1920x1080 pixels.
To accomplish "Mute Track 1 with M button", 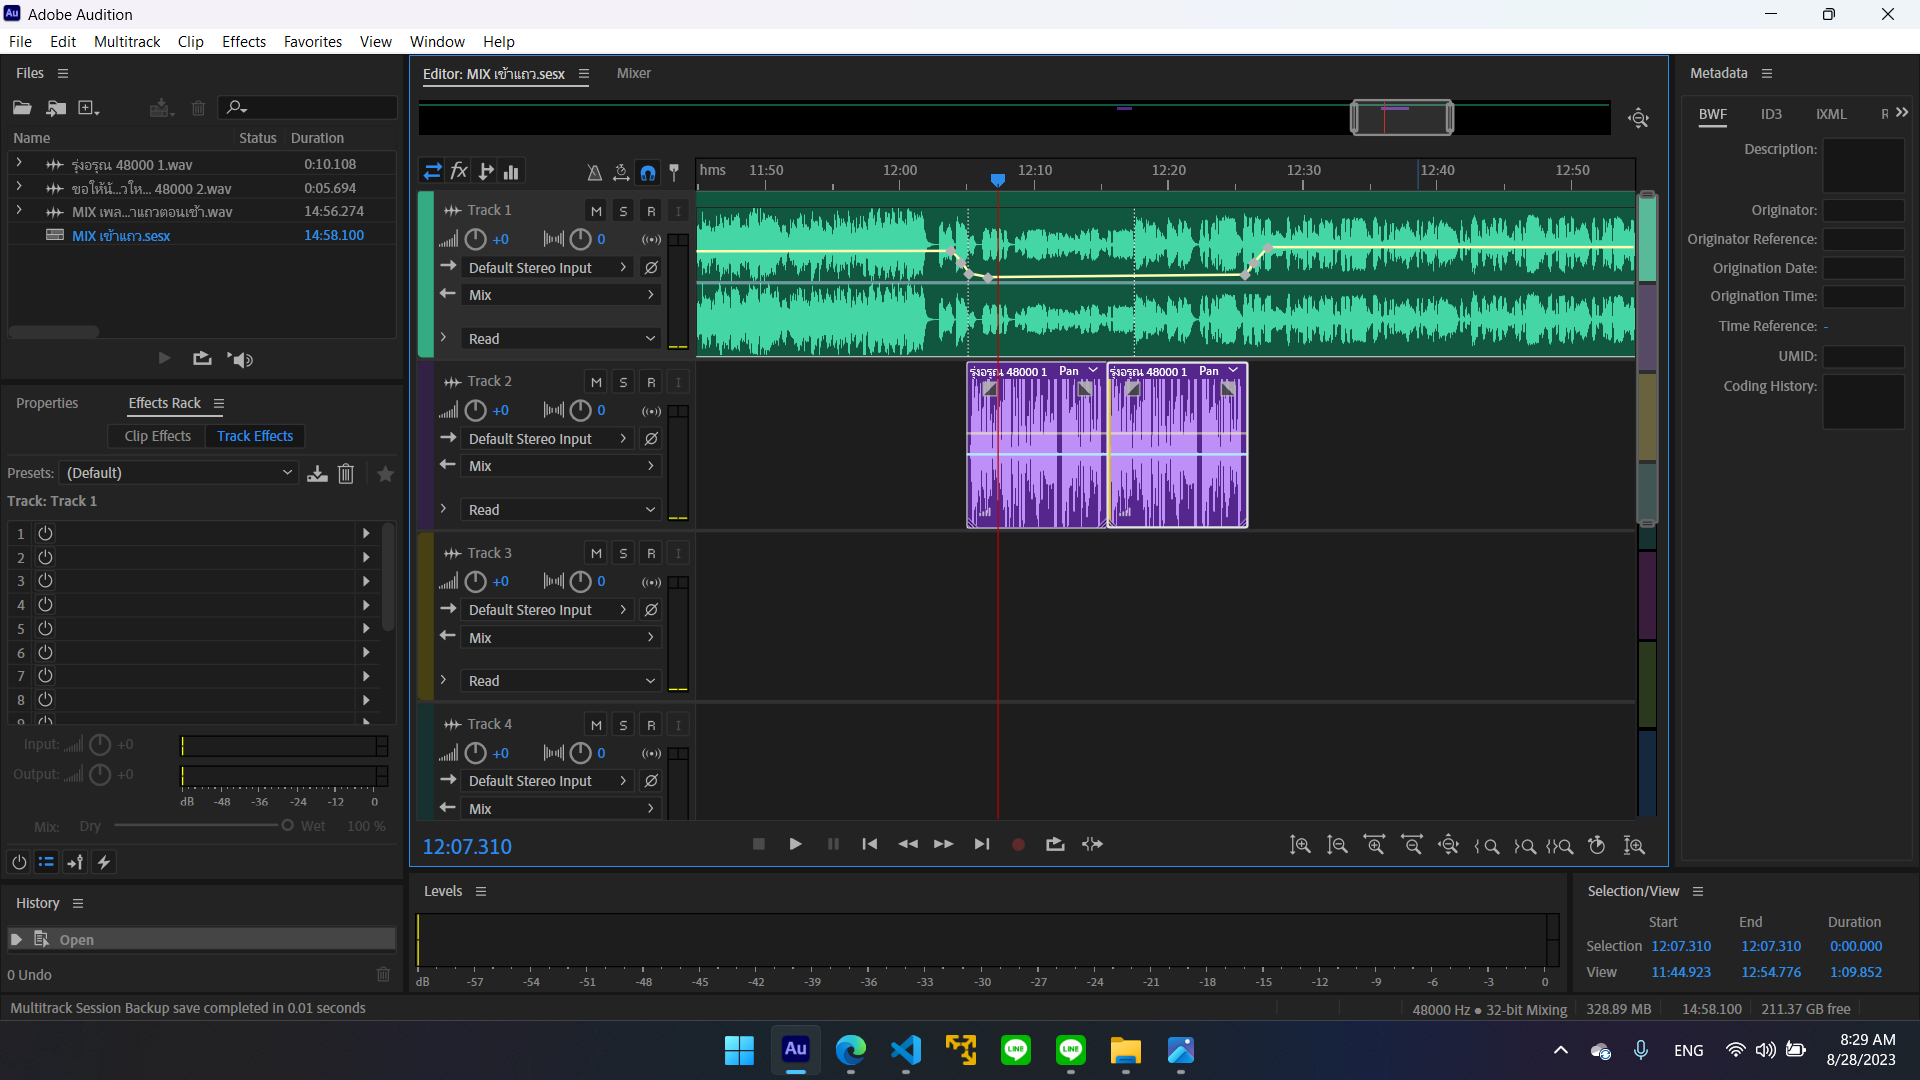I will (x=596, y=211).
